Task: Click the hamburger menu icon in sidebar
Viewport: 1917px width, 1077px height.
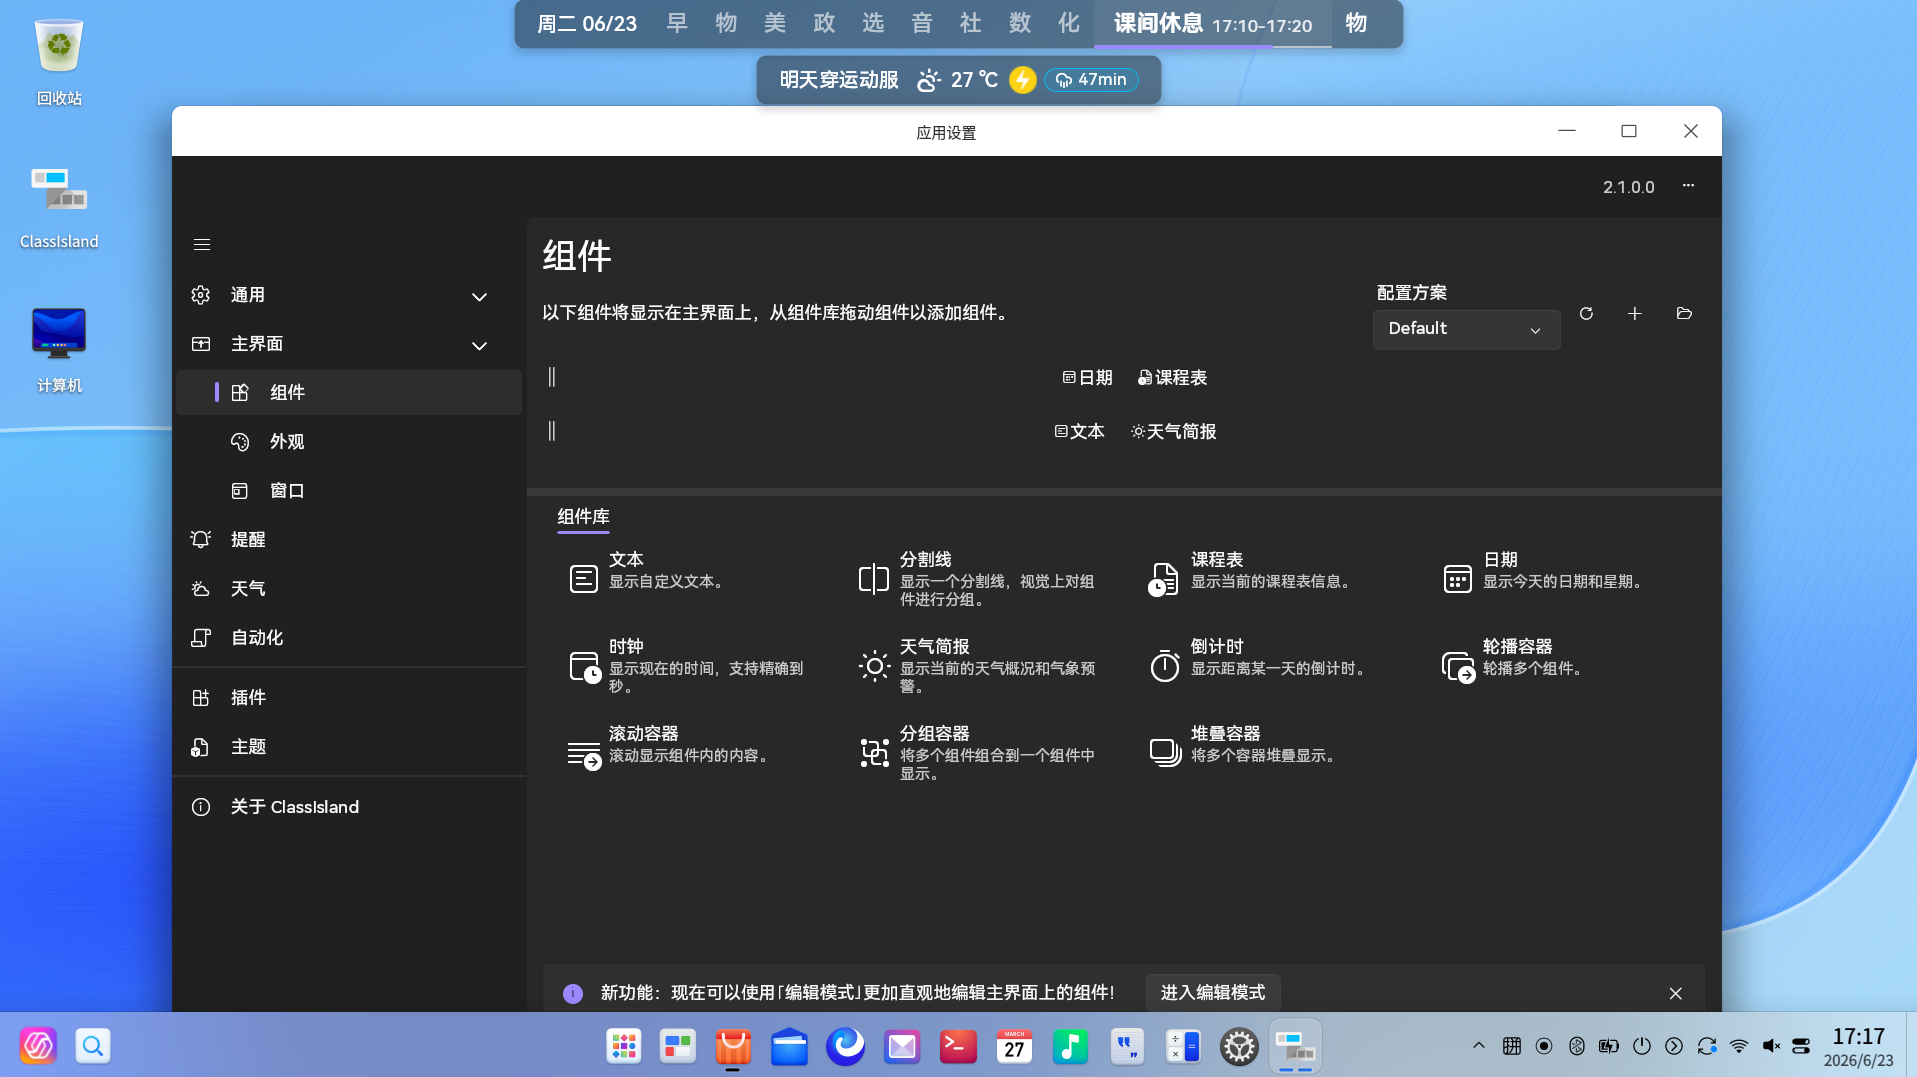Action: (201, 244)
